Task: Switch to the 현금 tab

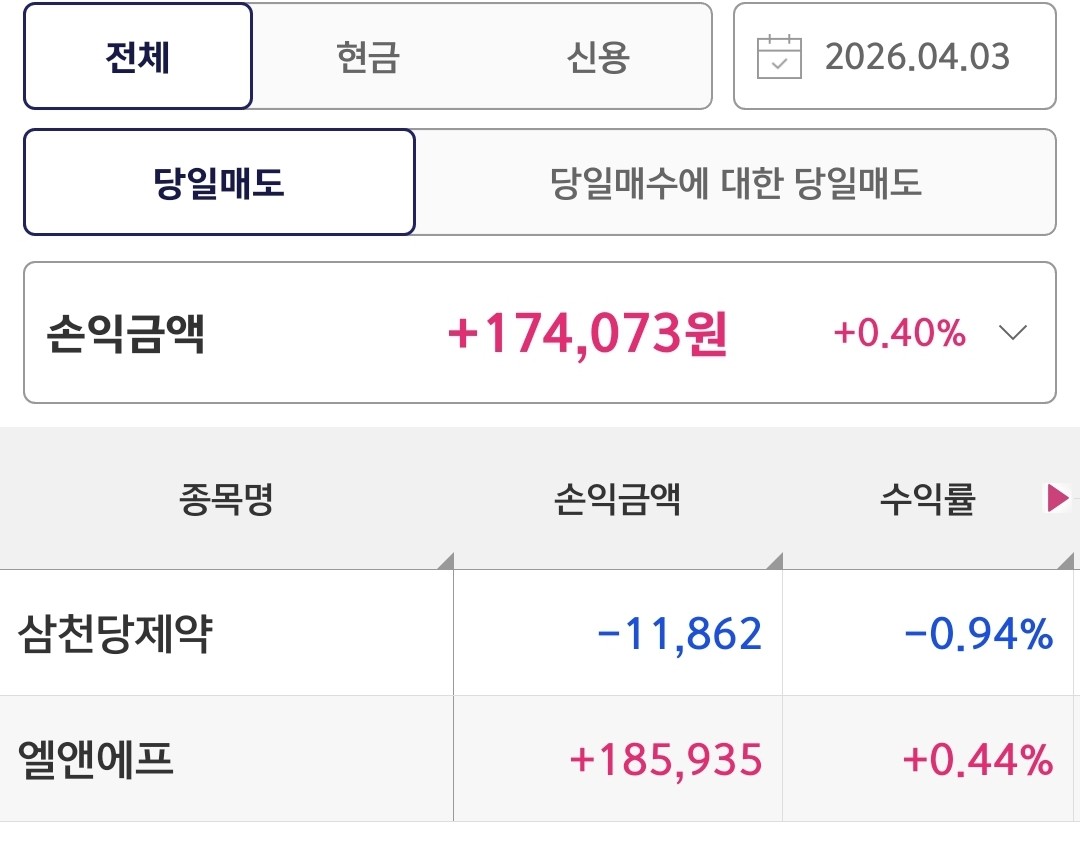Action: click(367, 57)
